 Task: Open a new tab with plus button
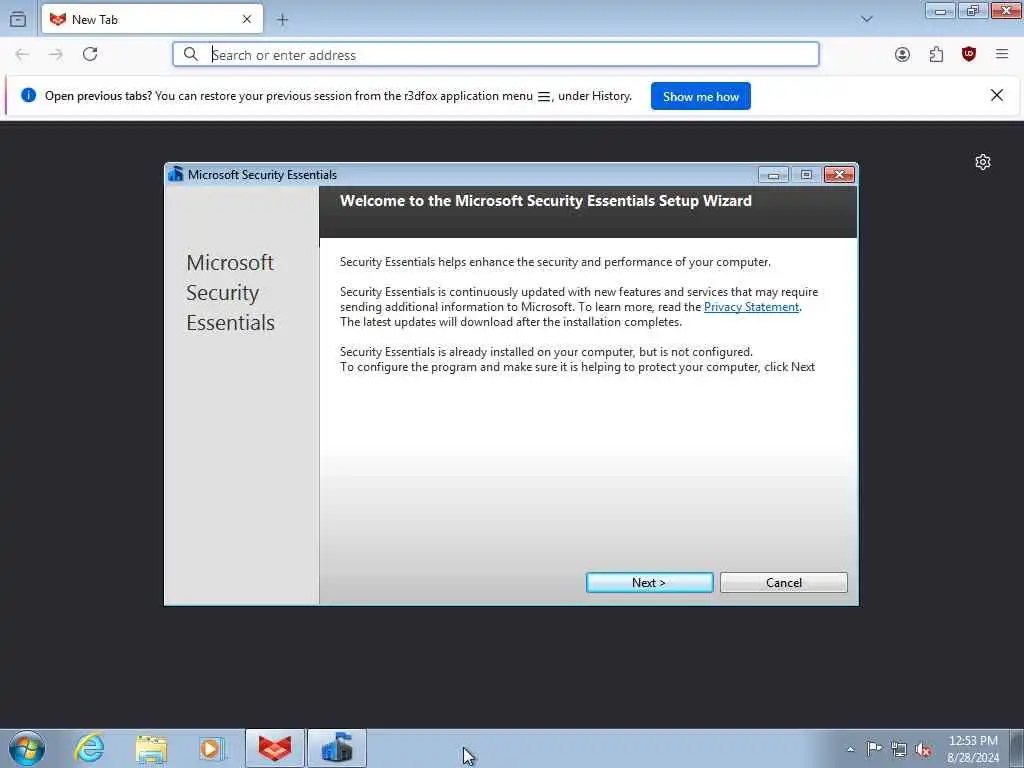[x=282, y=20]
